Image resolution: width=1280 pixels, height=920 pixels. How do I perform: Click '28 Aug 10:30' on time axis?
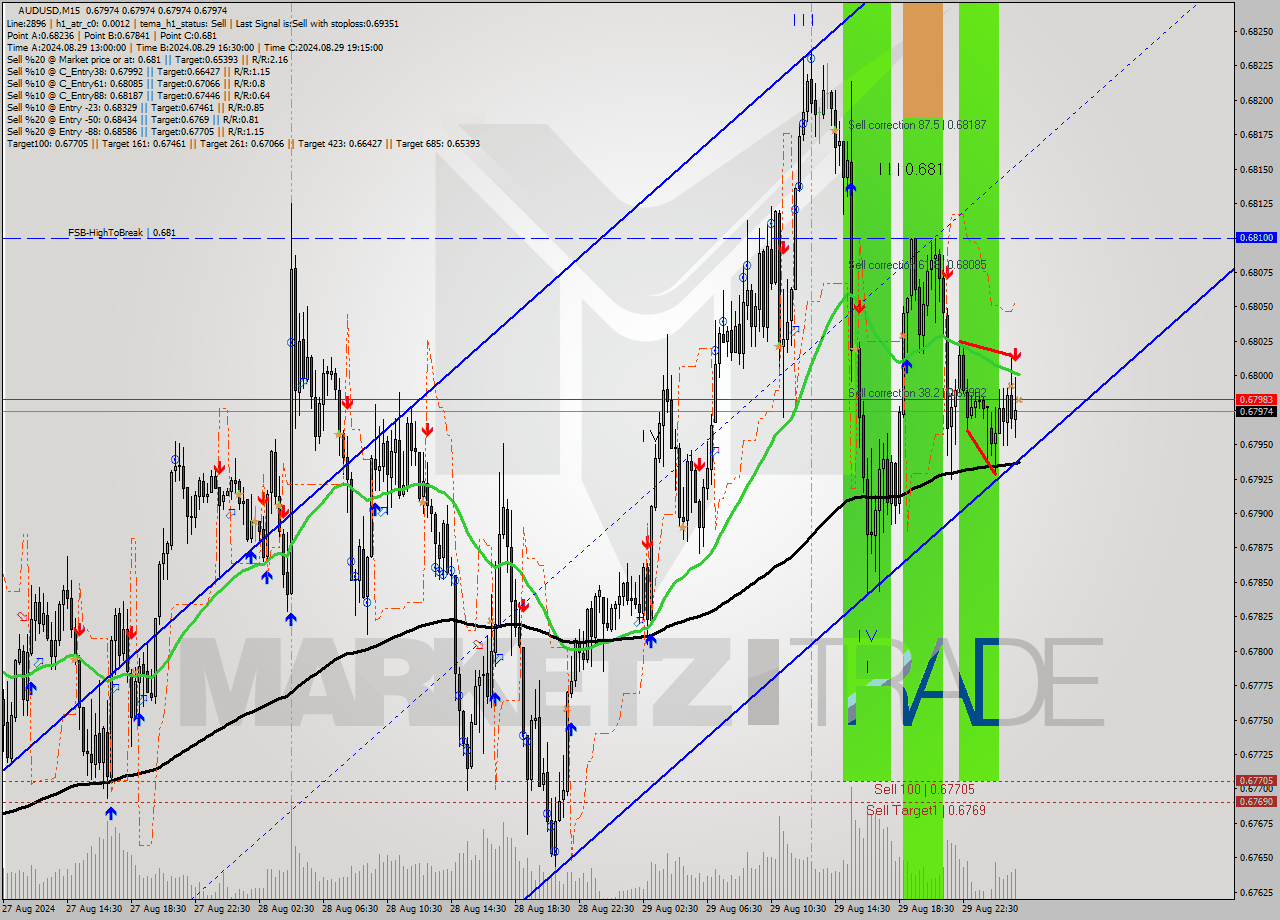point(414,909)
